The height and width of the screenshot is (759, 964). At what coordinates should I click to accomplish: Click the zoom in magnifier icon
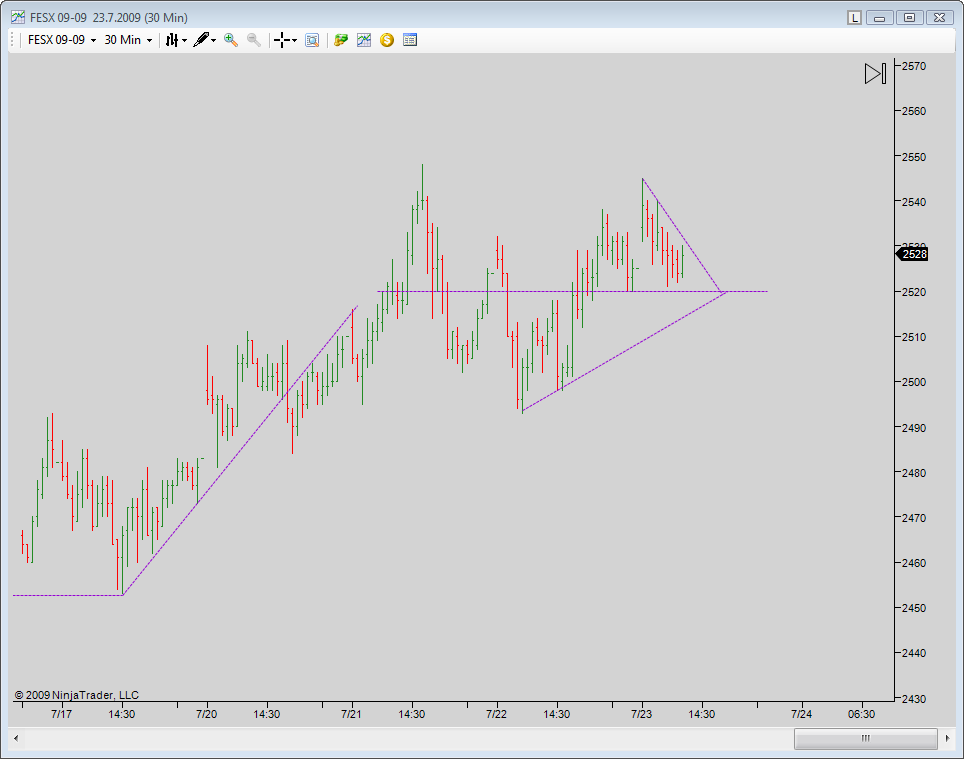click(231, 40)
